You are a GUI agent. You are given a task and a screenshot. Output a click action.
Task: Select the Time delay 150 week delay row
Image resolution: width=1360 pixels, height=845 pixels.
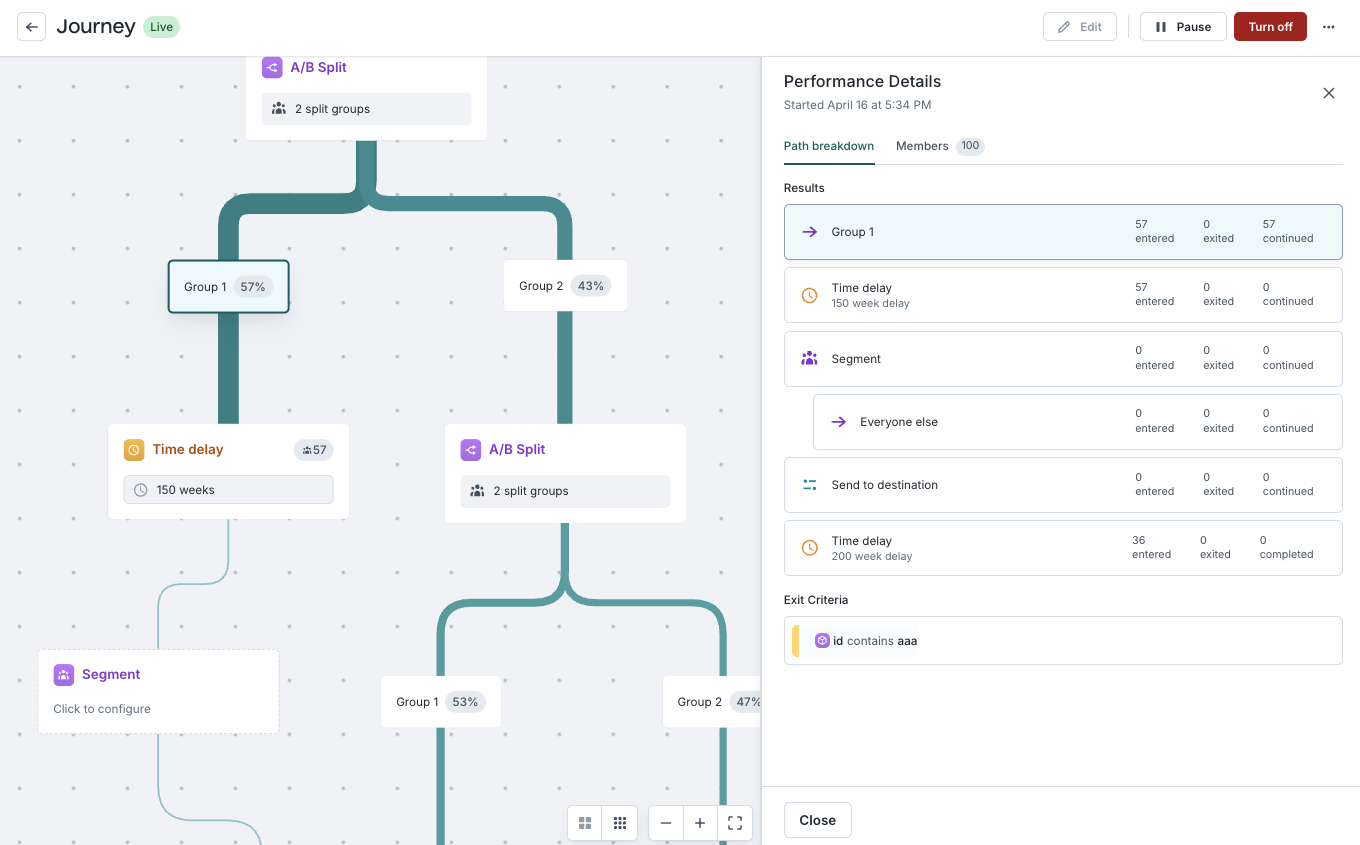1063,295
